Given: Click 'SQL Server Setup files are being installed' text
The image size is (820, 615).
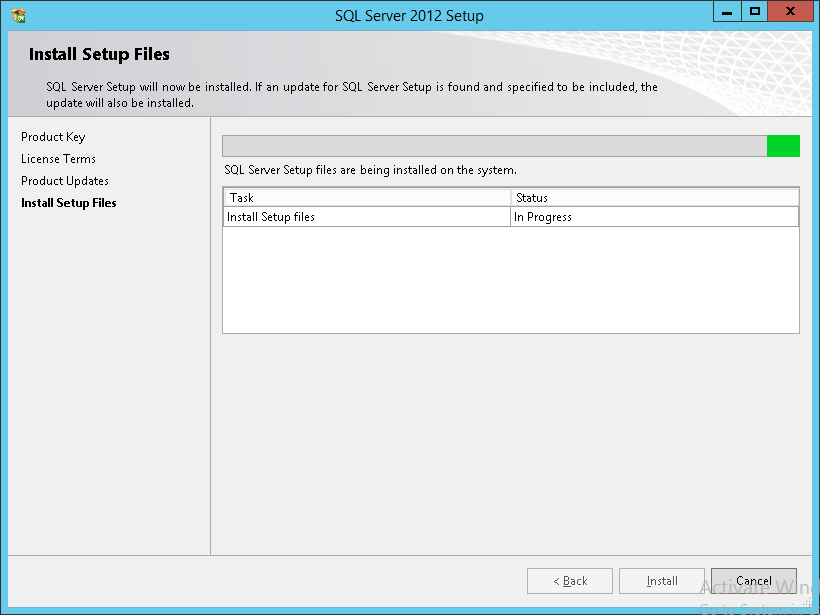Looking at the screenshot, I should pos(370,170).
